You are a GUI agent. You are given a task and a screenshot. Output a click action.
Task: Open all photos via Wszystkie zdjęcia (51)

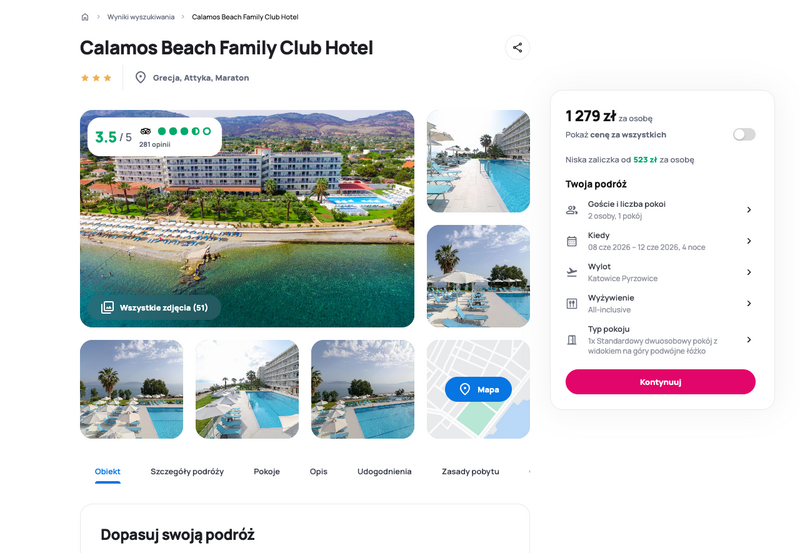[155, 307]
